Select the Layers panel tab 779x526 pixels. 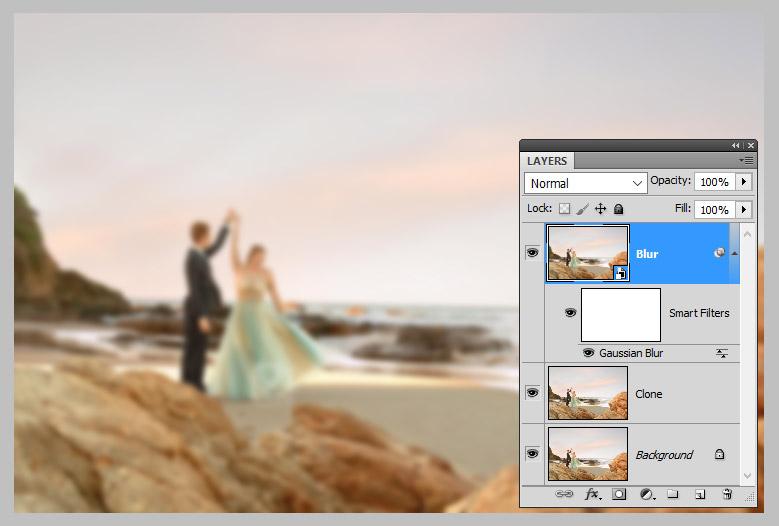click(x=547, y=161)
